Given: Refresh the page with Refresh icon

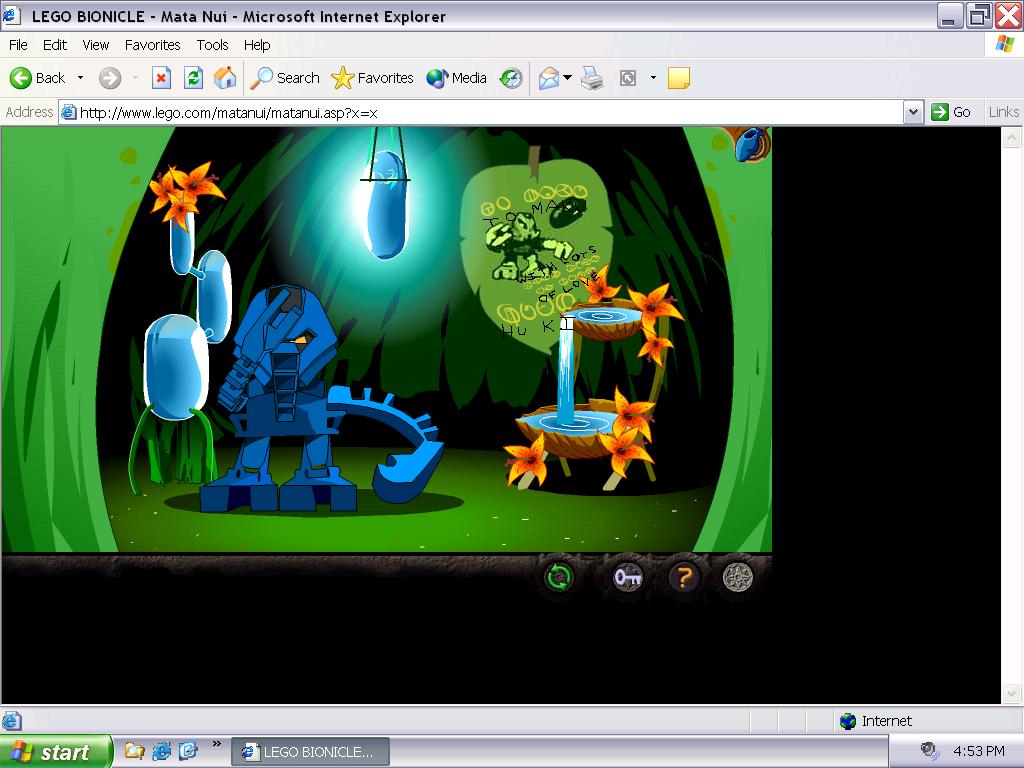Looking at the screenshot, I should tap(194, 78).
